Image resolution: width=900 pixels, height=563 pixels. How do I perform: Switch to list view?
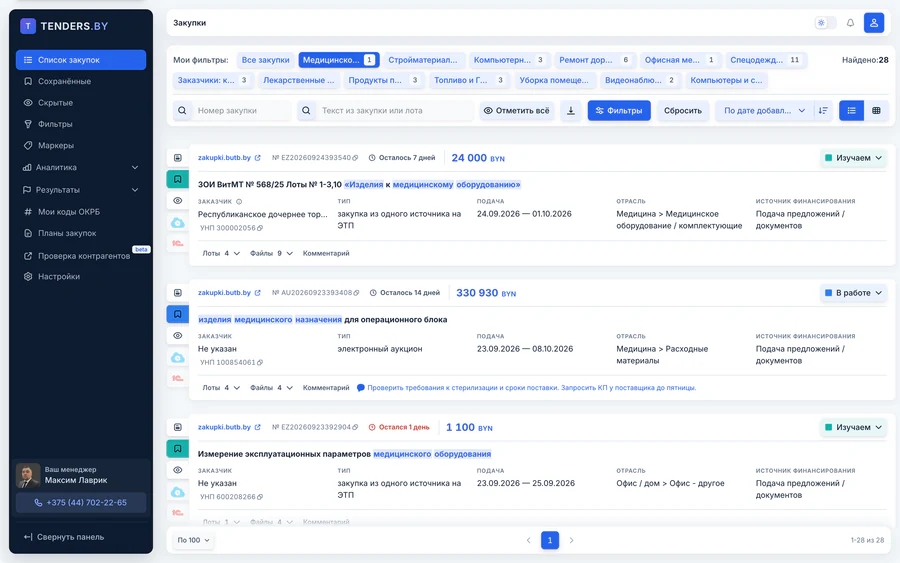click(851, 111)
